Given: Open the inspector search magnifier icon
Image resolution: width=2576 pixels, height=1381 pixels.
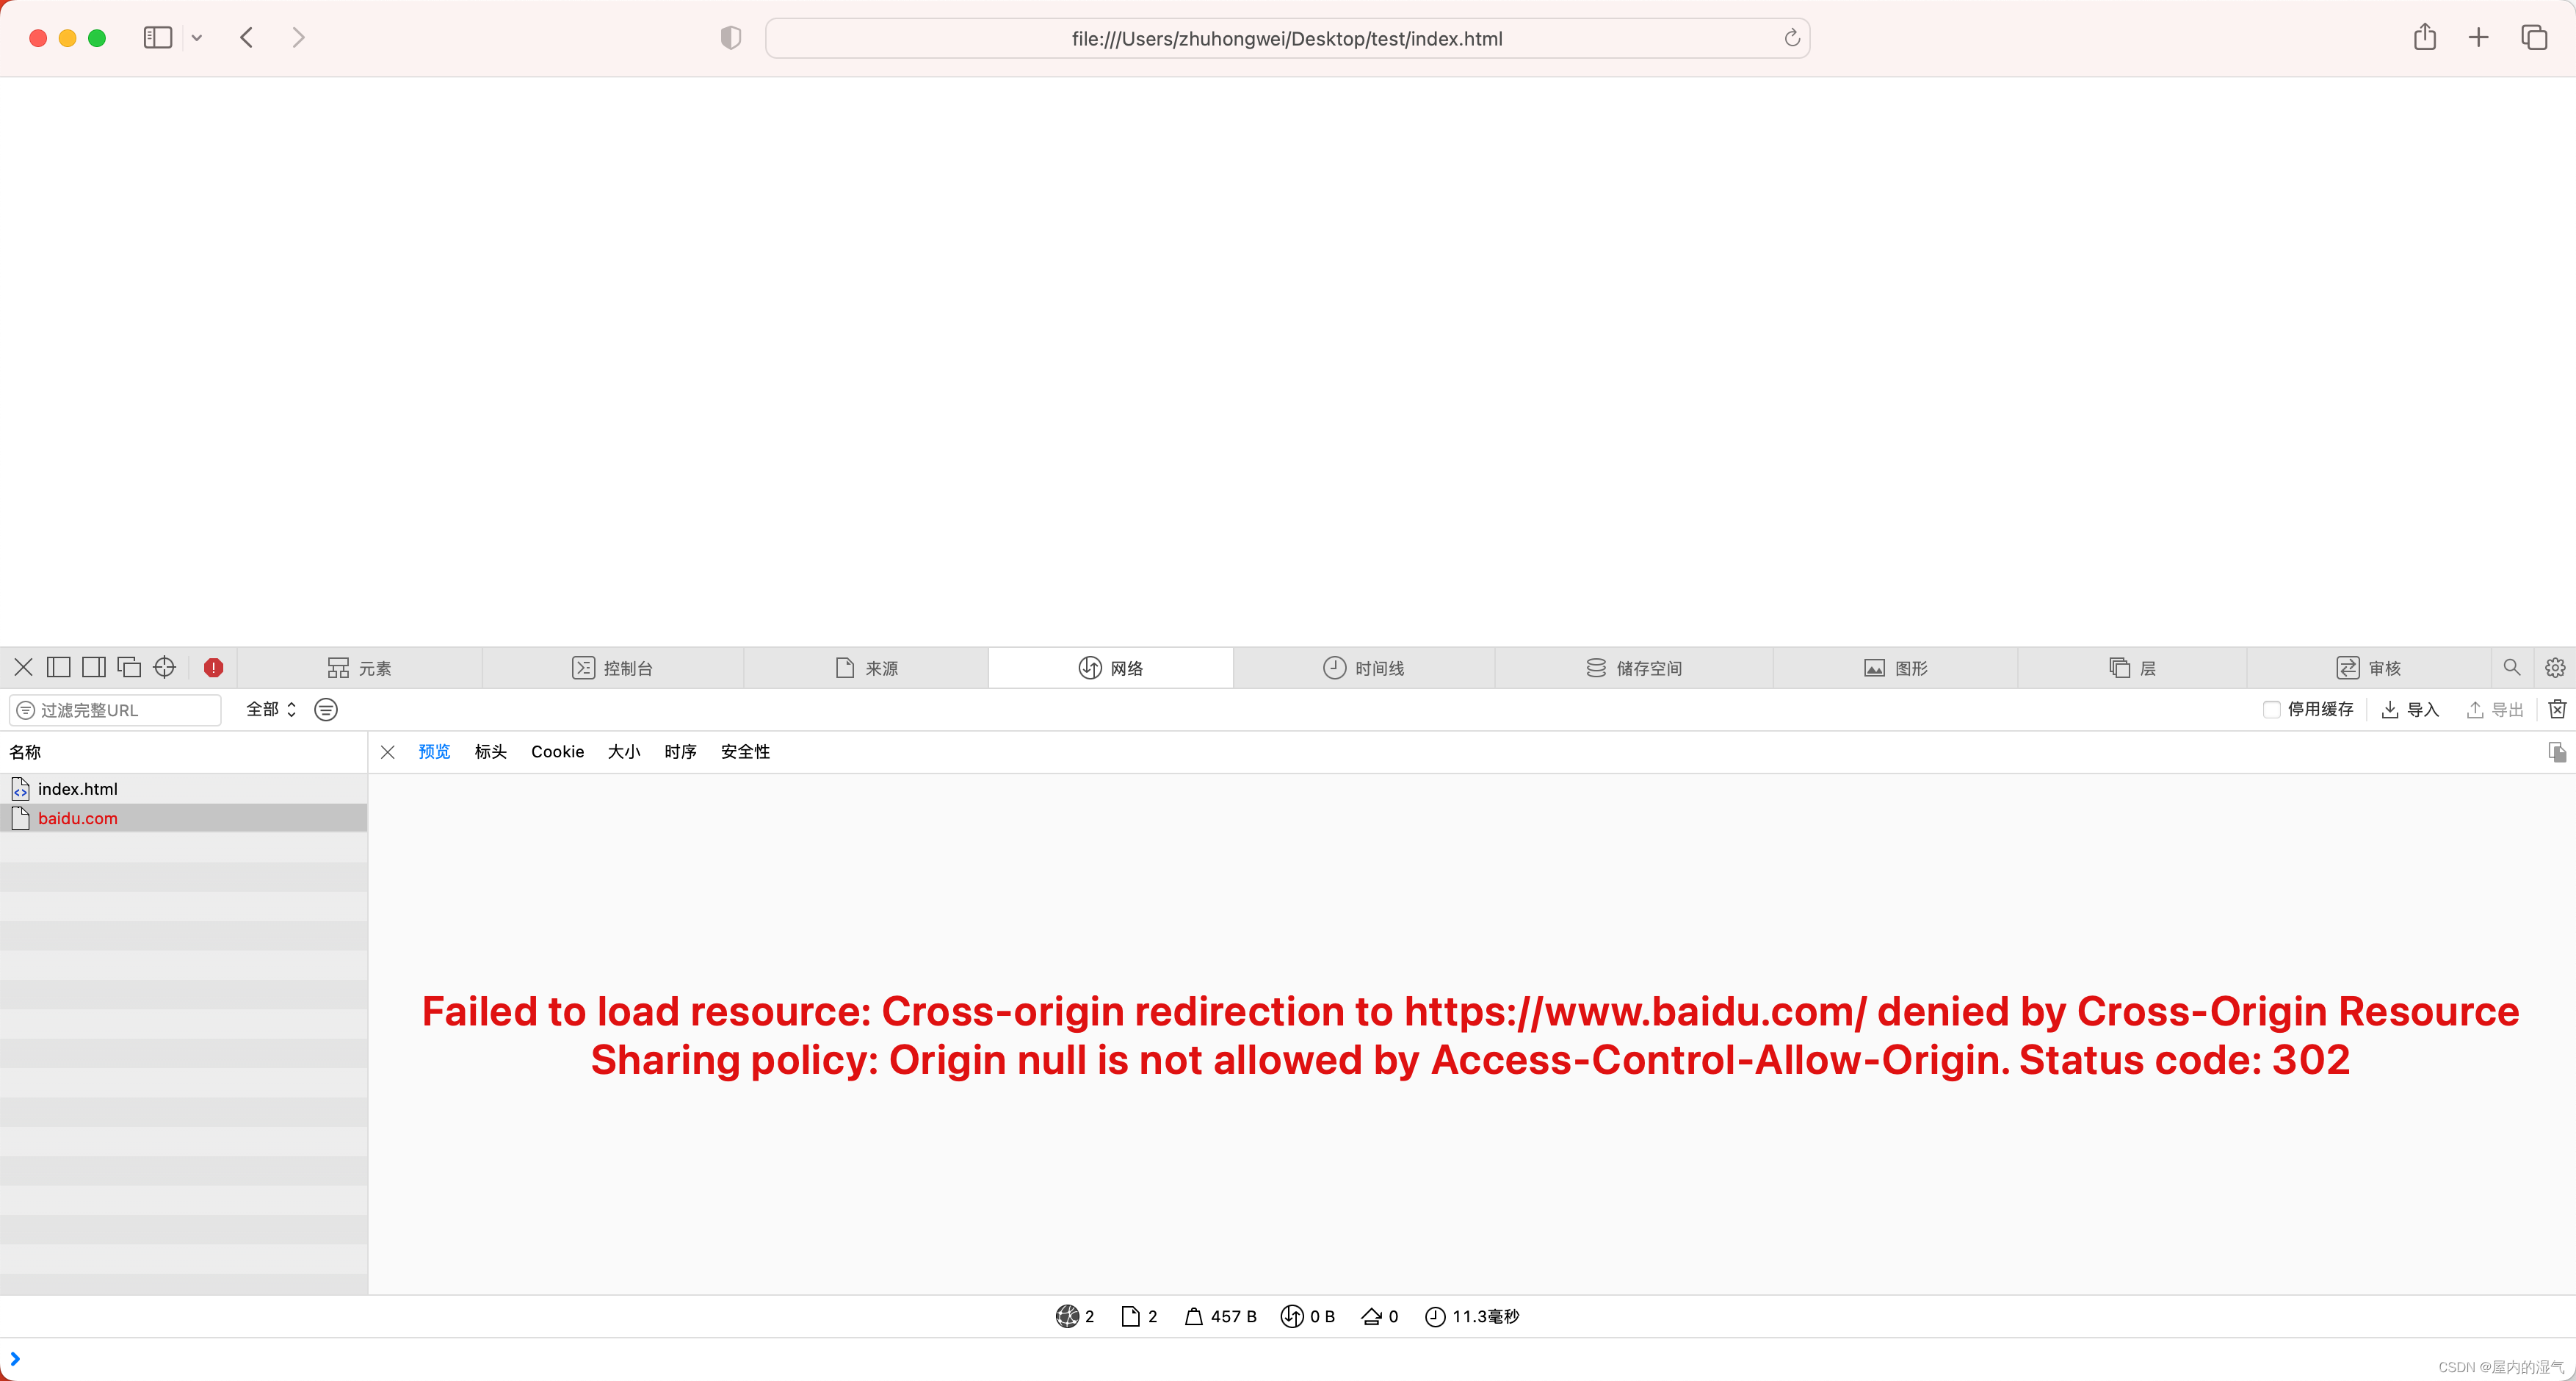Looking at the screenshot, I should coord(2511,667).
